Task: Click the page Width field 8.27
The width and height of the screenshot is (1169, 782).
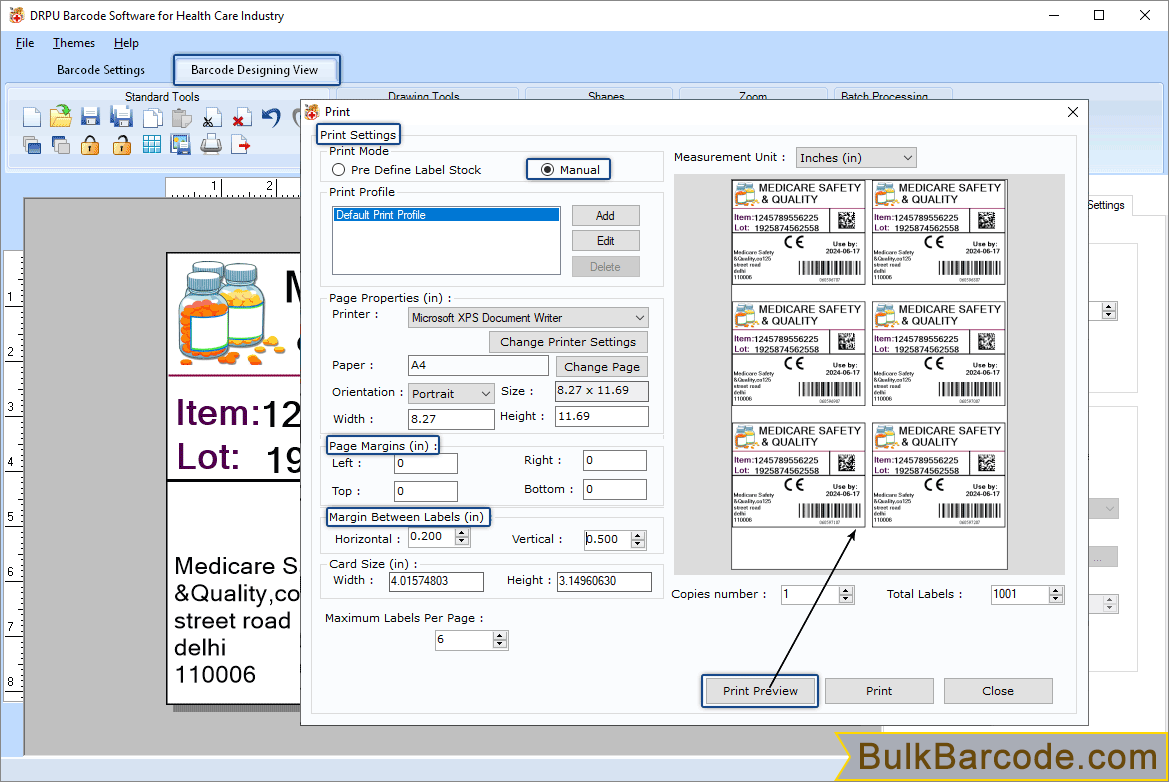Action: (451, 419)
